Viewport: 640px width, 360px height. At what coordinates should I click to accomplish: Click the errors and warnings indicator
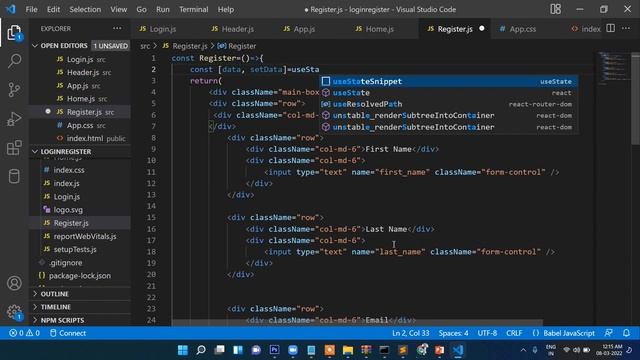click(x=24, y=333)
